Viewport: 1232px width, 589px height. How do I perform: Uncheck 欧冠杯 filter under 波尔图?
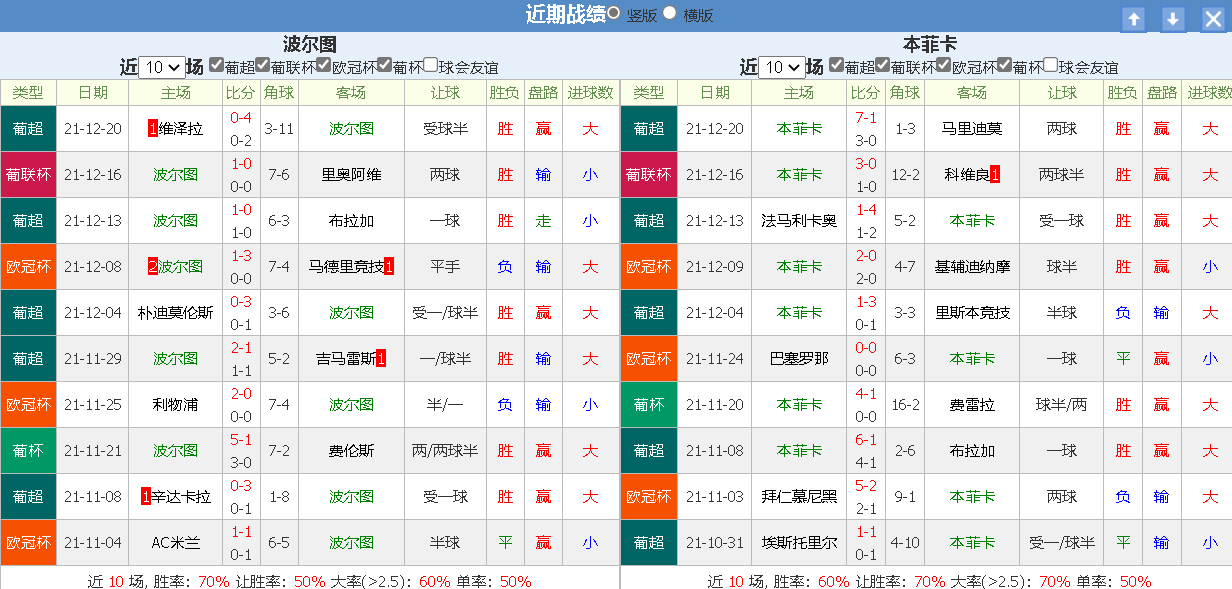323,65
